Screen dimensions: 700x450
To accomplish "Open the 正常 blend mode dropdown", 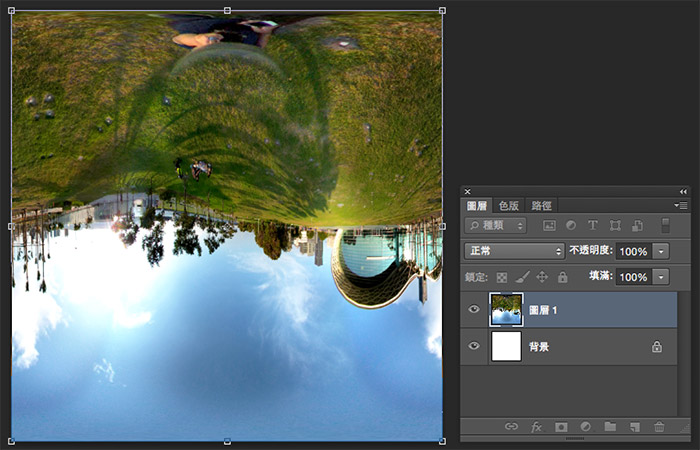I will point(515,251).
